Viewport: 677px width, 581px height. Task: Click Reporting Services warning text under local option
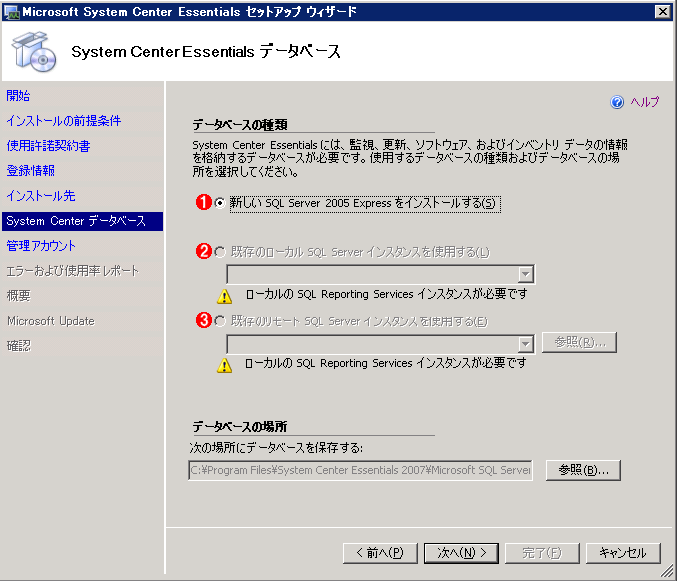[x=386, y=294]
